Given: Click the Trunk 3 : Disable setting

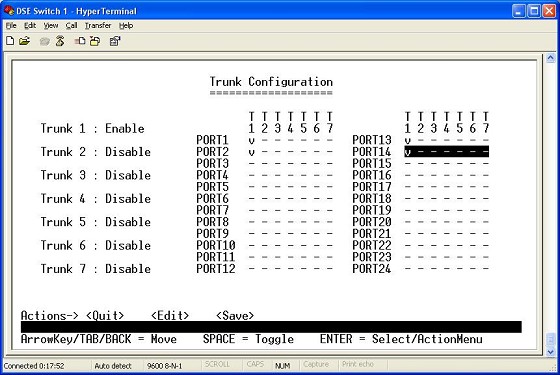Looking at the screenshot, I should [96, 175].
